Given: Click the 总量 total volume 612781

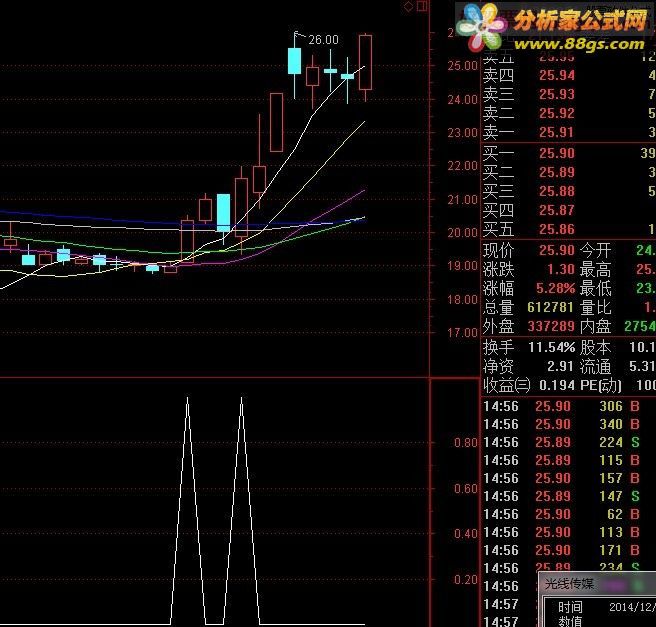Looking at the screenshot, I should (550, 307).
